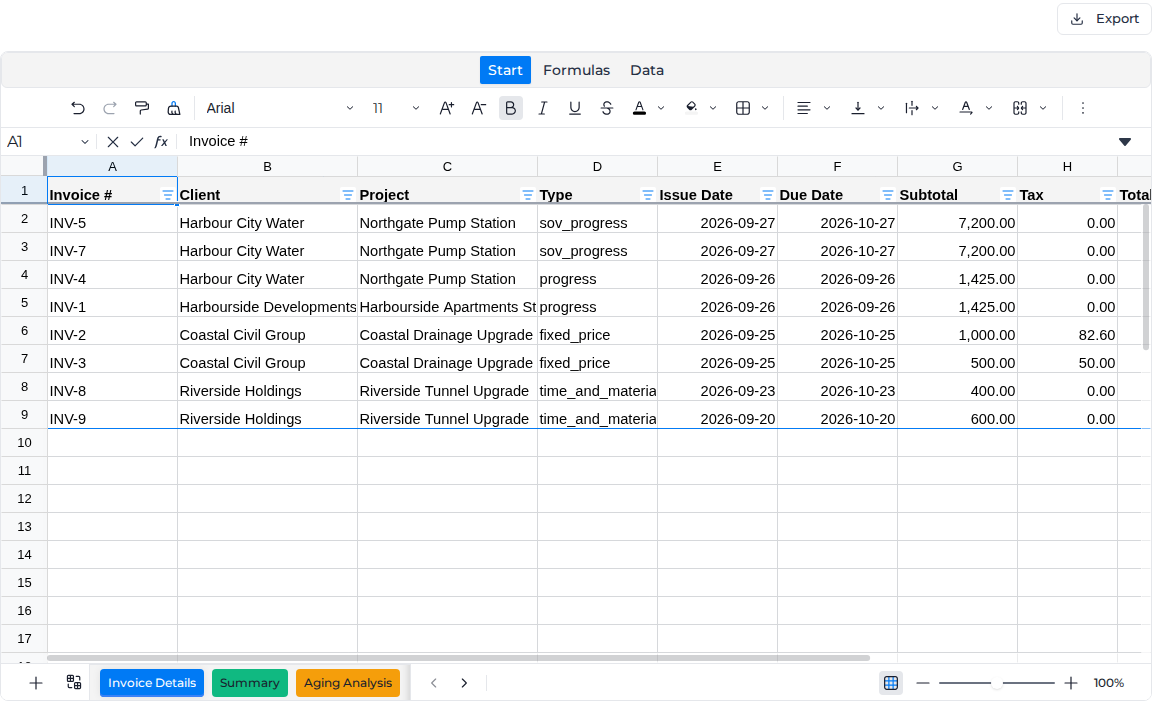Viewport: 1152px width, 705px height.
Task: Open the Tax column filter
Action: (1108, 195)
